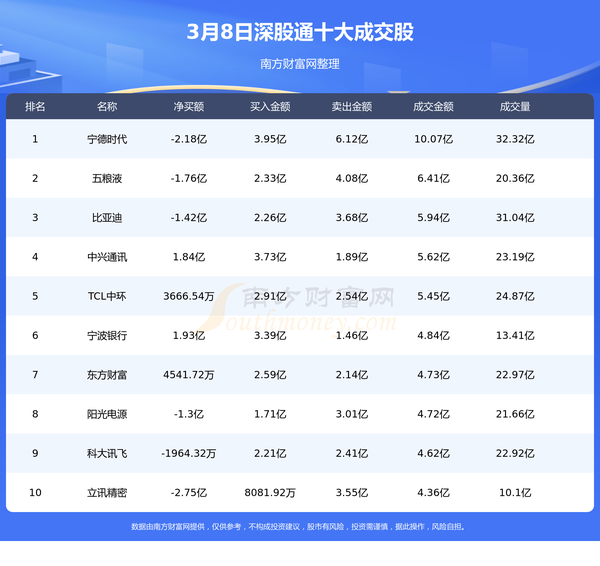Click turnover amount 5.45亿
The width and height of the screenshot is (600, 566).
click(433, 296)
